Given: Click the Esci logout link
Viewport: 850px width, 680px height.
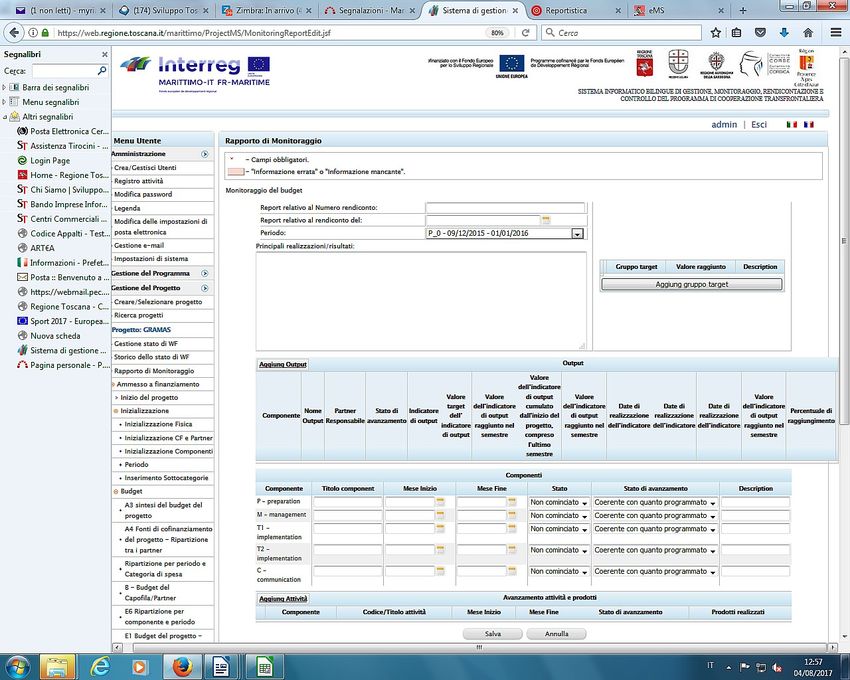Looking at the screenshot, I should pos(759,125).
